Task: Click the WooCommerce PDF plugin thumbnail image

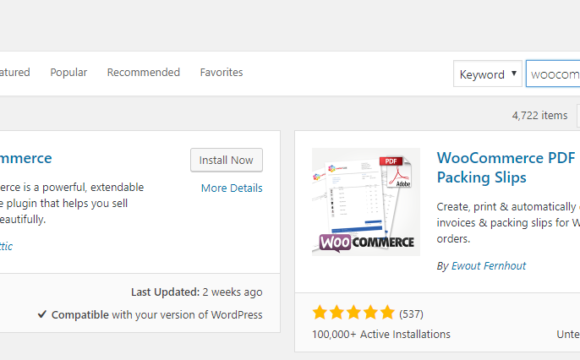Action: [x=366, y=202]
